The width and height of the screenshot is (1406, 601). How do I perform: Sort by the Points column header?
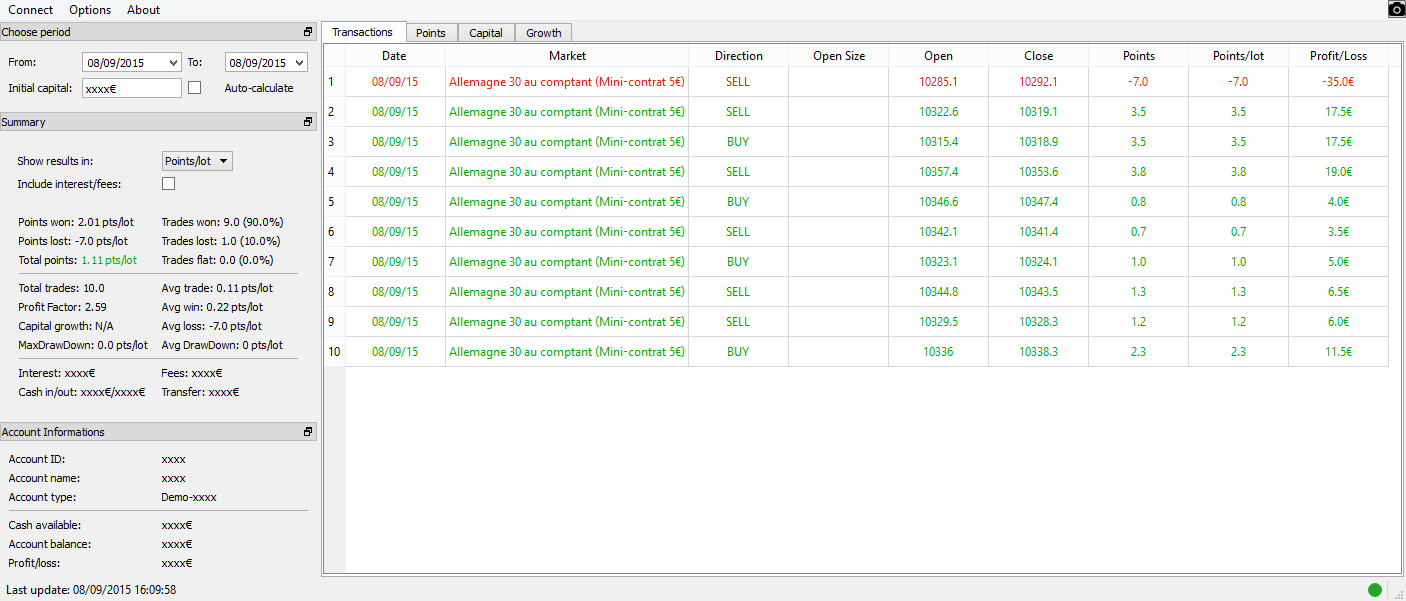1139,56
